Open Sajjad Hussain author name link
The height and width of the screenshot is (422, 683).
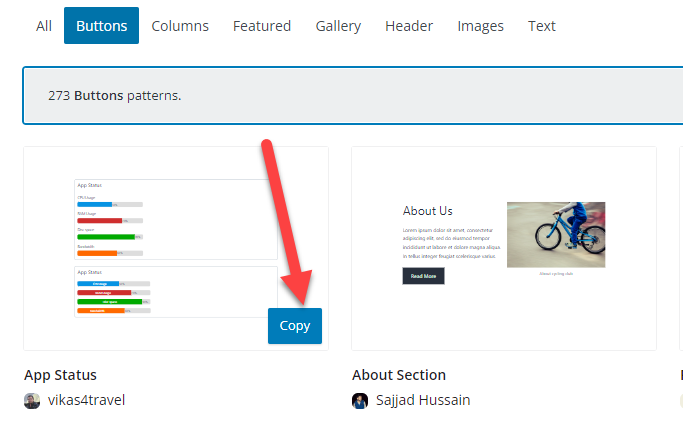pos(423,401)
